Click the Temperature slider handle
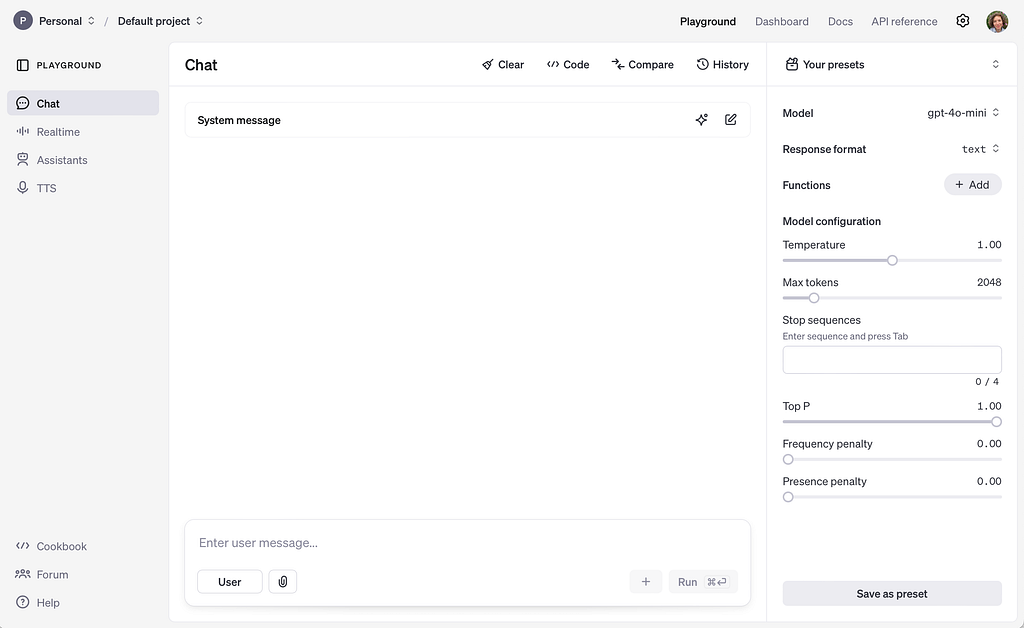1024x628 pixels. [x=892, y=260]
